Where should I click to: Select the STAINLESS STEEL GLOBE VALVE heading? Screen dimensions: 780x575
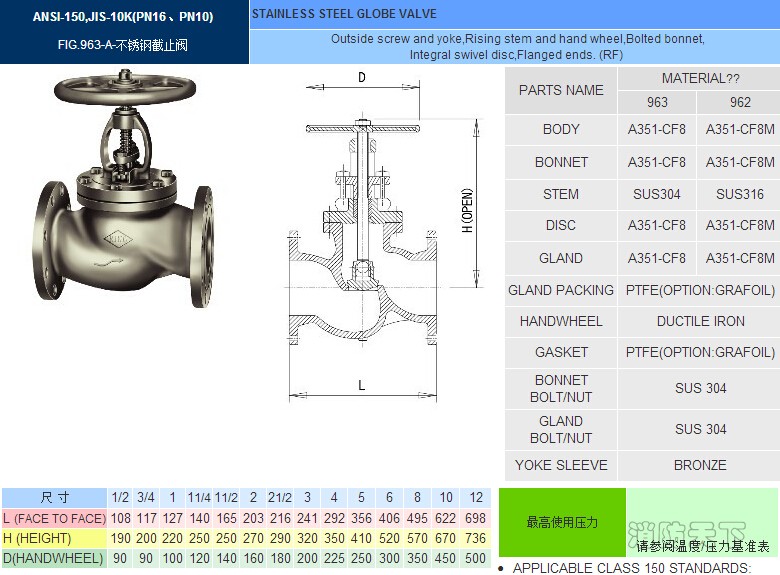[344, 15]
